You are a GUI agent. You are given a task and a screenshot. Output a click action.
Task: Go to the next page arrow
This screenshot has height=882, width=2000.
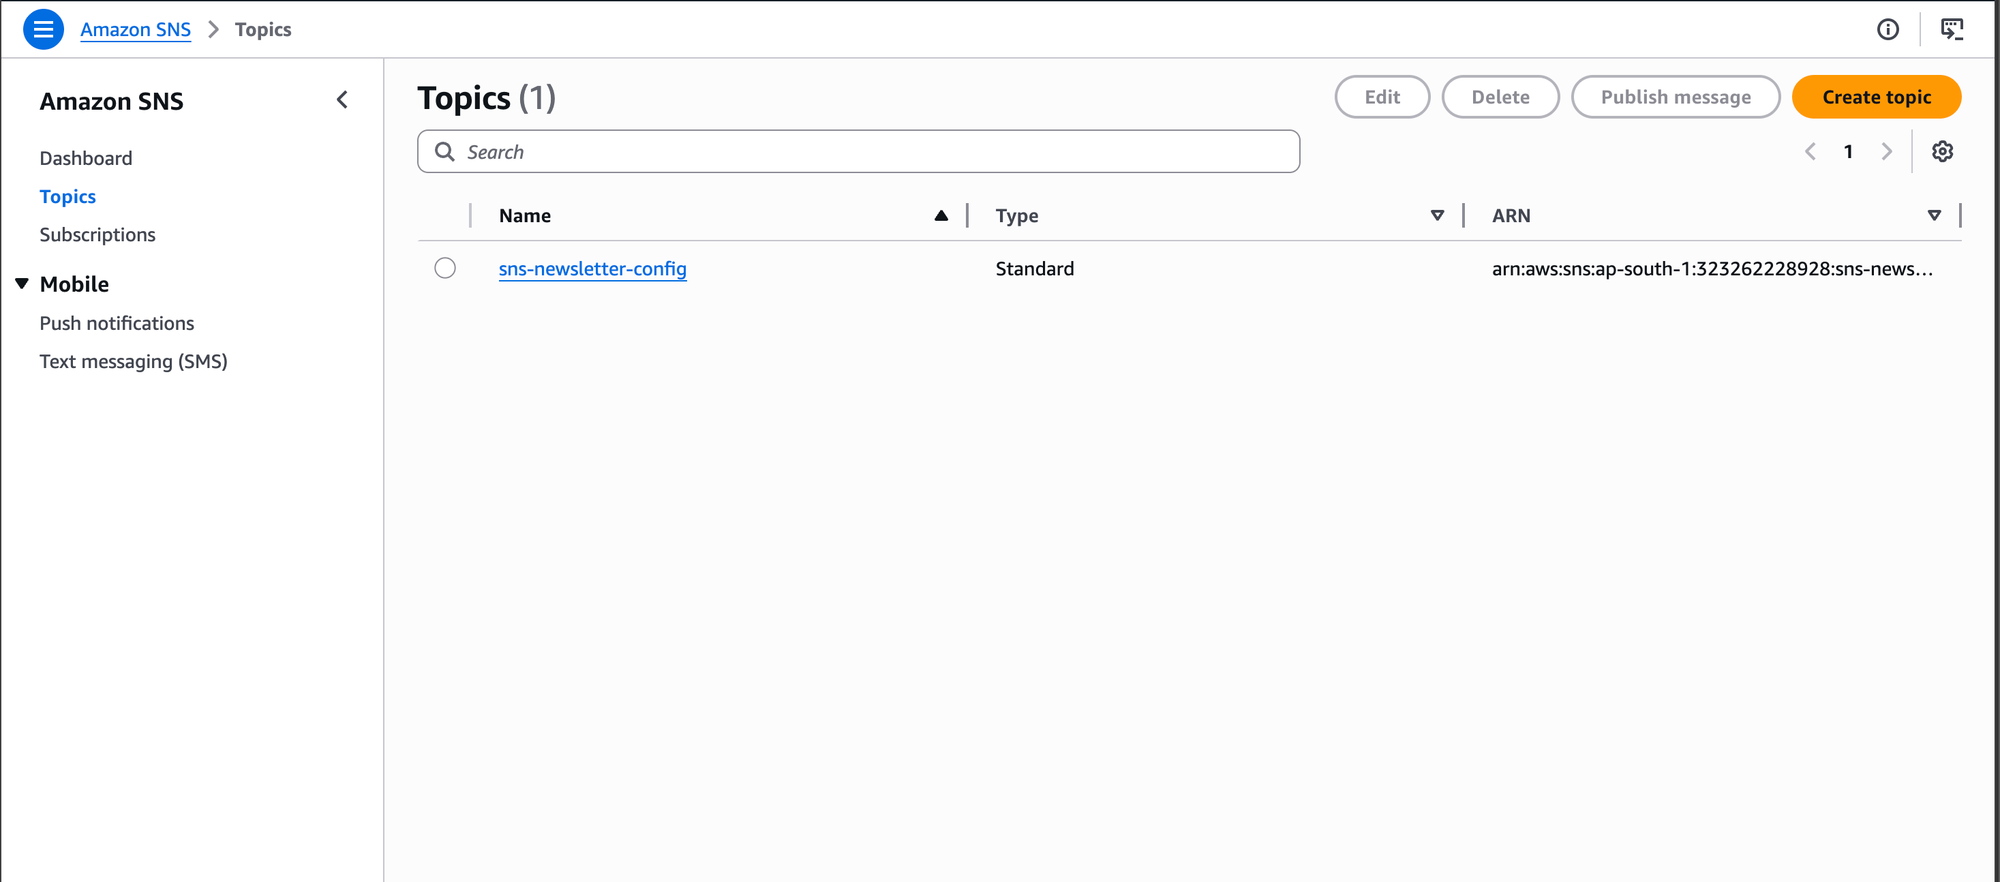(1886, 152)
